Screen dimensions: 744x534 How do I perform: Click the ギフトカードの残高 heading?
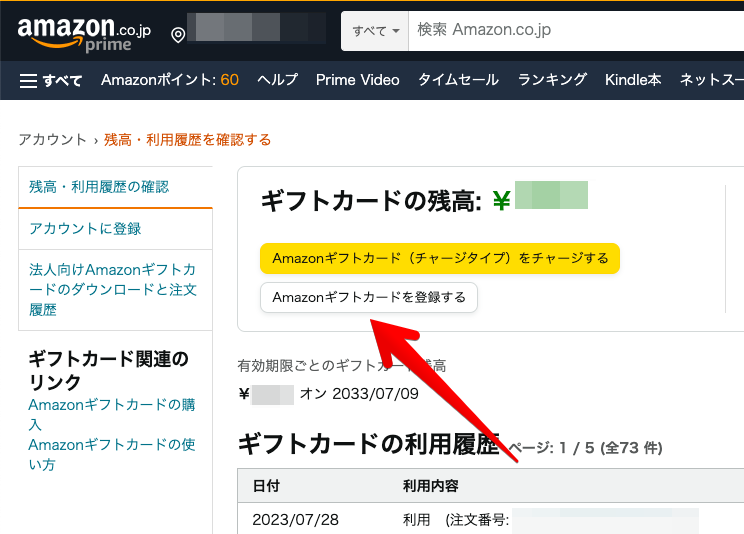[x=371, y=201]
